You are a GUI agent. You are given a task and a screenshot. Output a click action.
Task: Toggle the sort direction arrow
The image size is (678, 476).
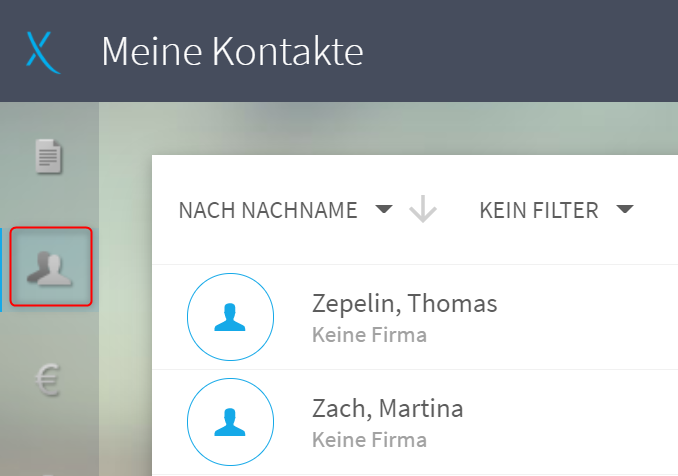point(423,209)
